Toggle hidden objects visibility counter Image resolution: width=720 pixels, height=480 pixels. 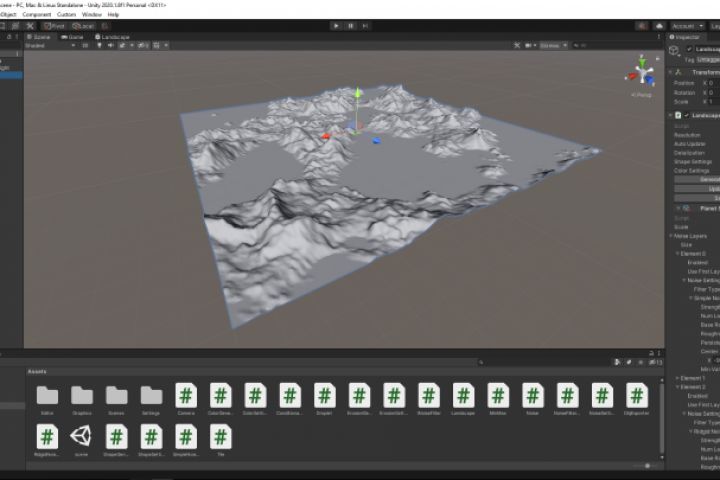point(143,45)
